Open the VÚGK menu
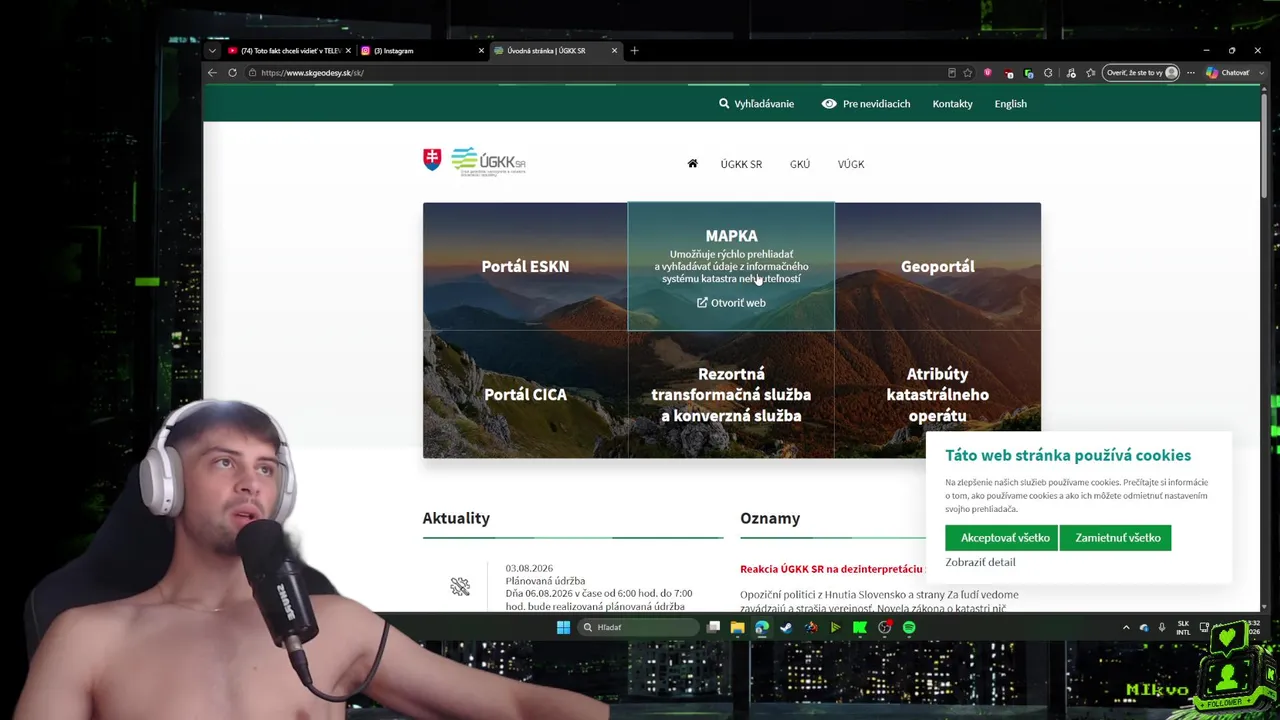This screenshot has height=720, width=1280. point(851,164)
